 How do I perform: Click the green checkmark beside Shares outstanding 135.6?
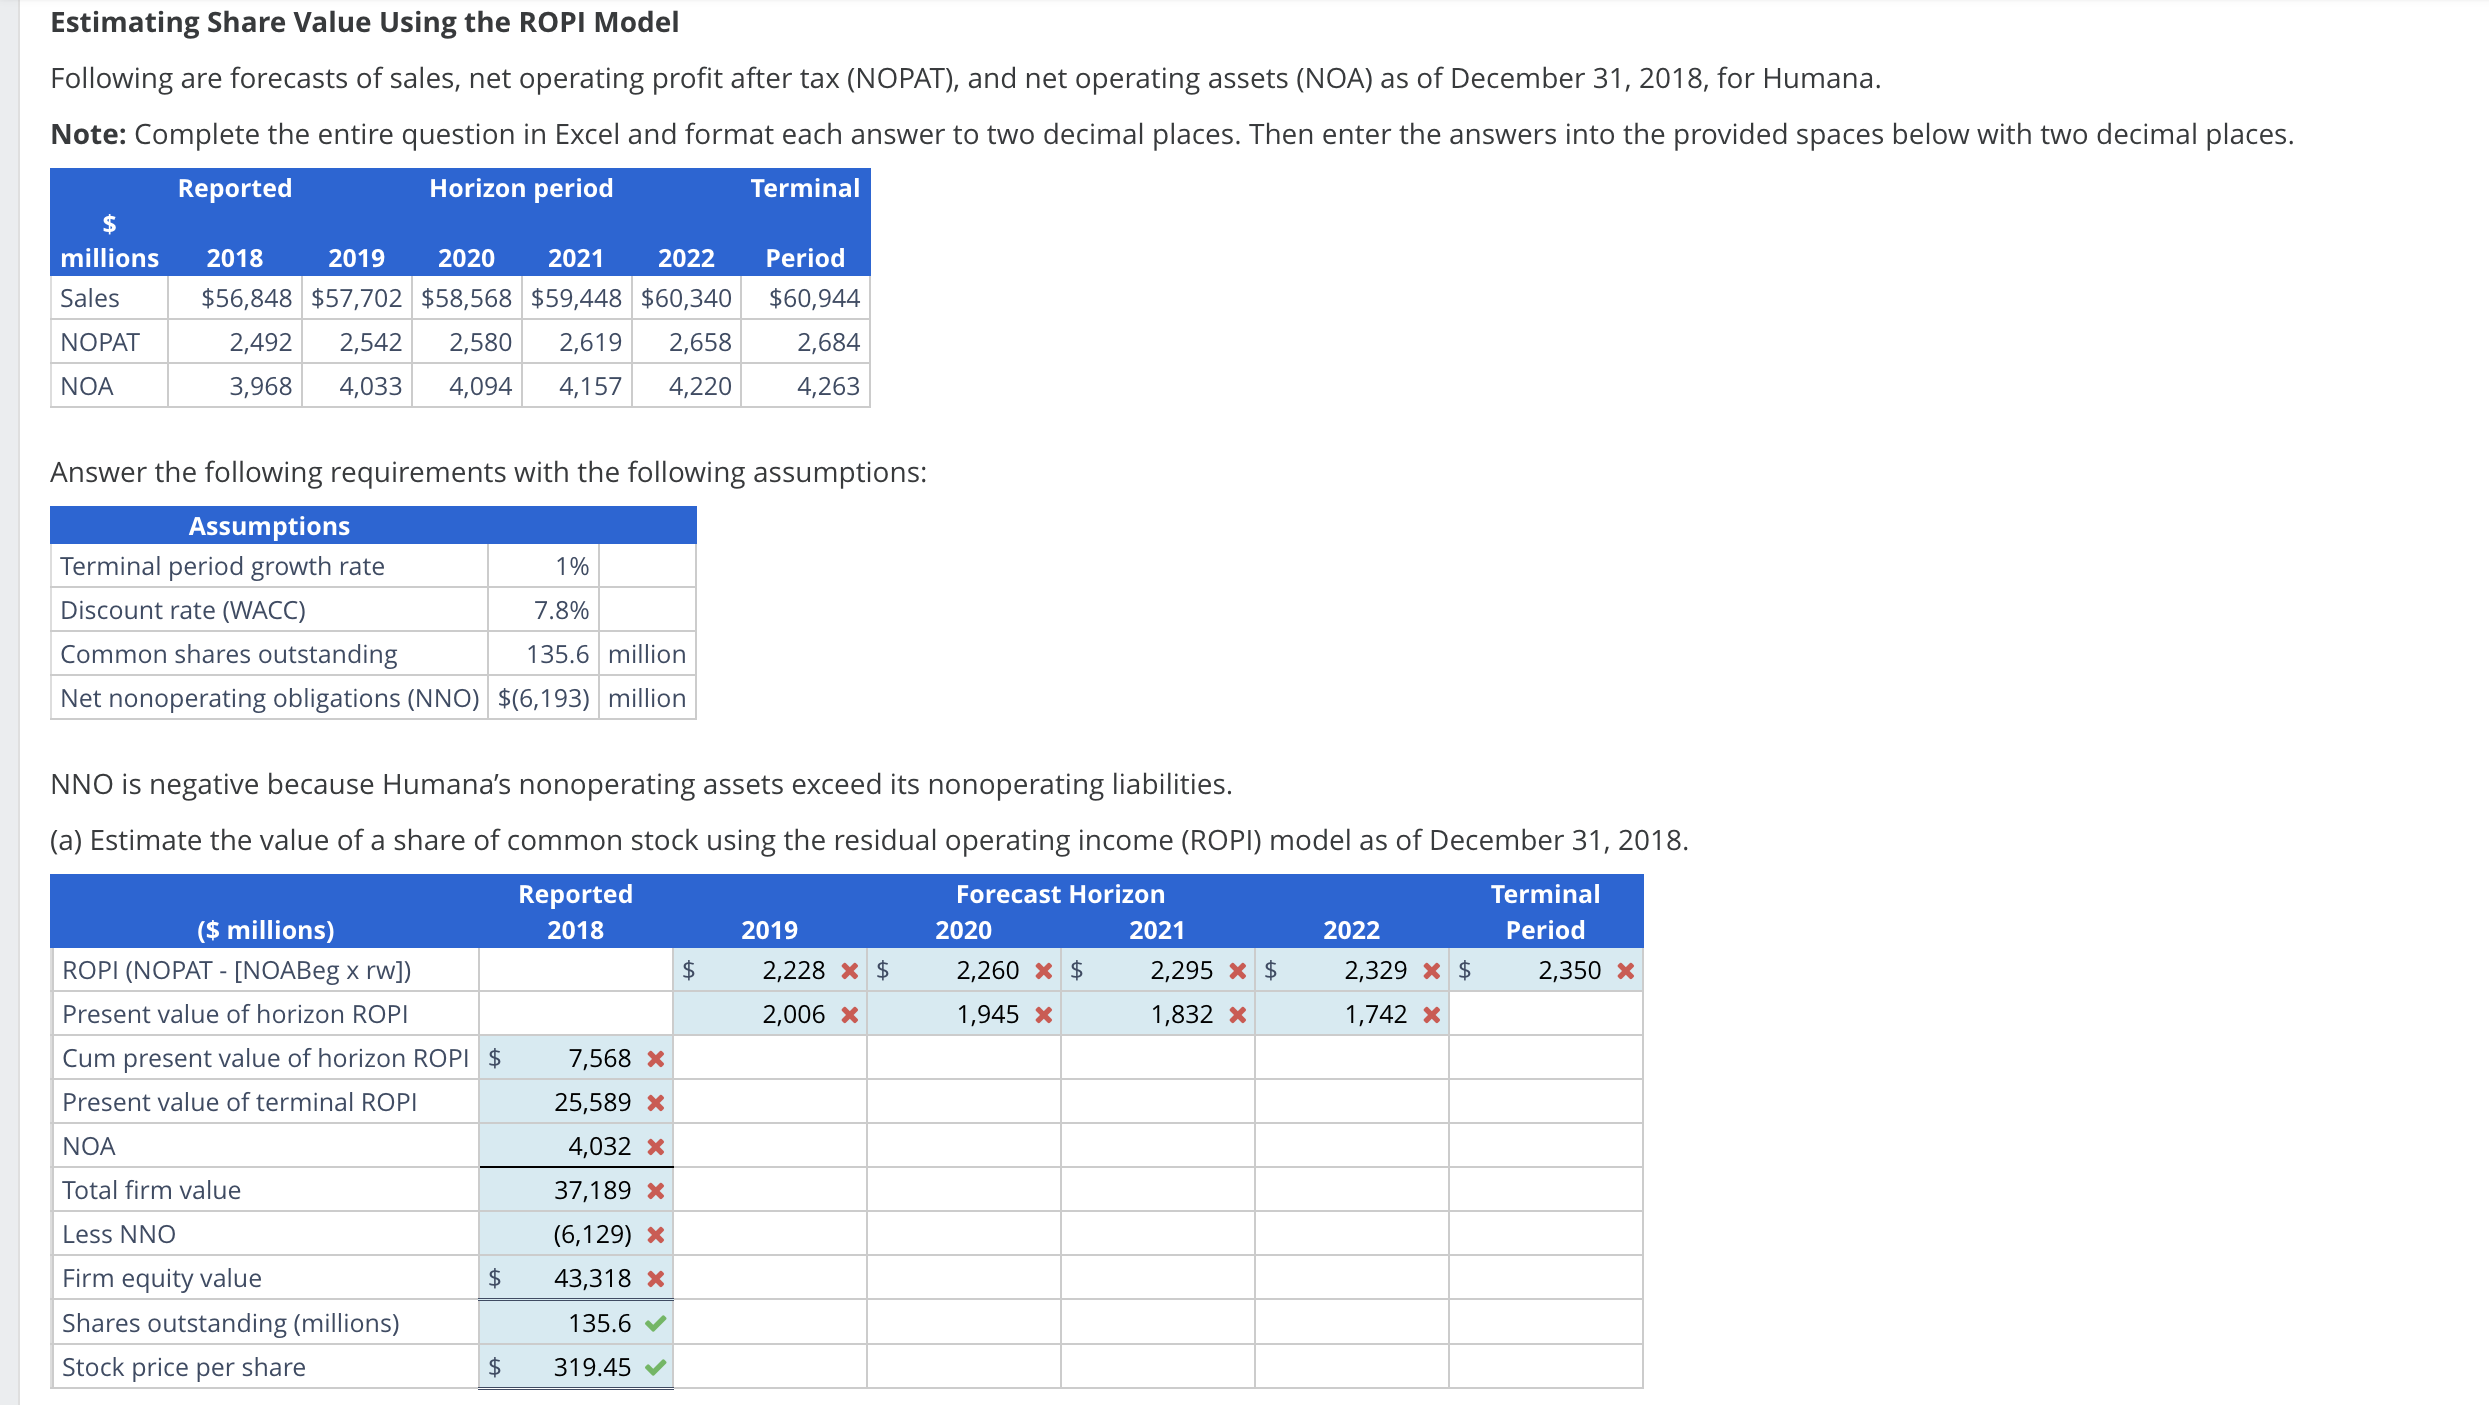[655, 1322]
